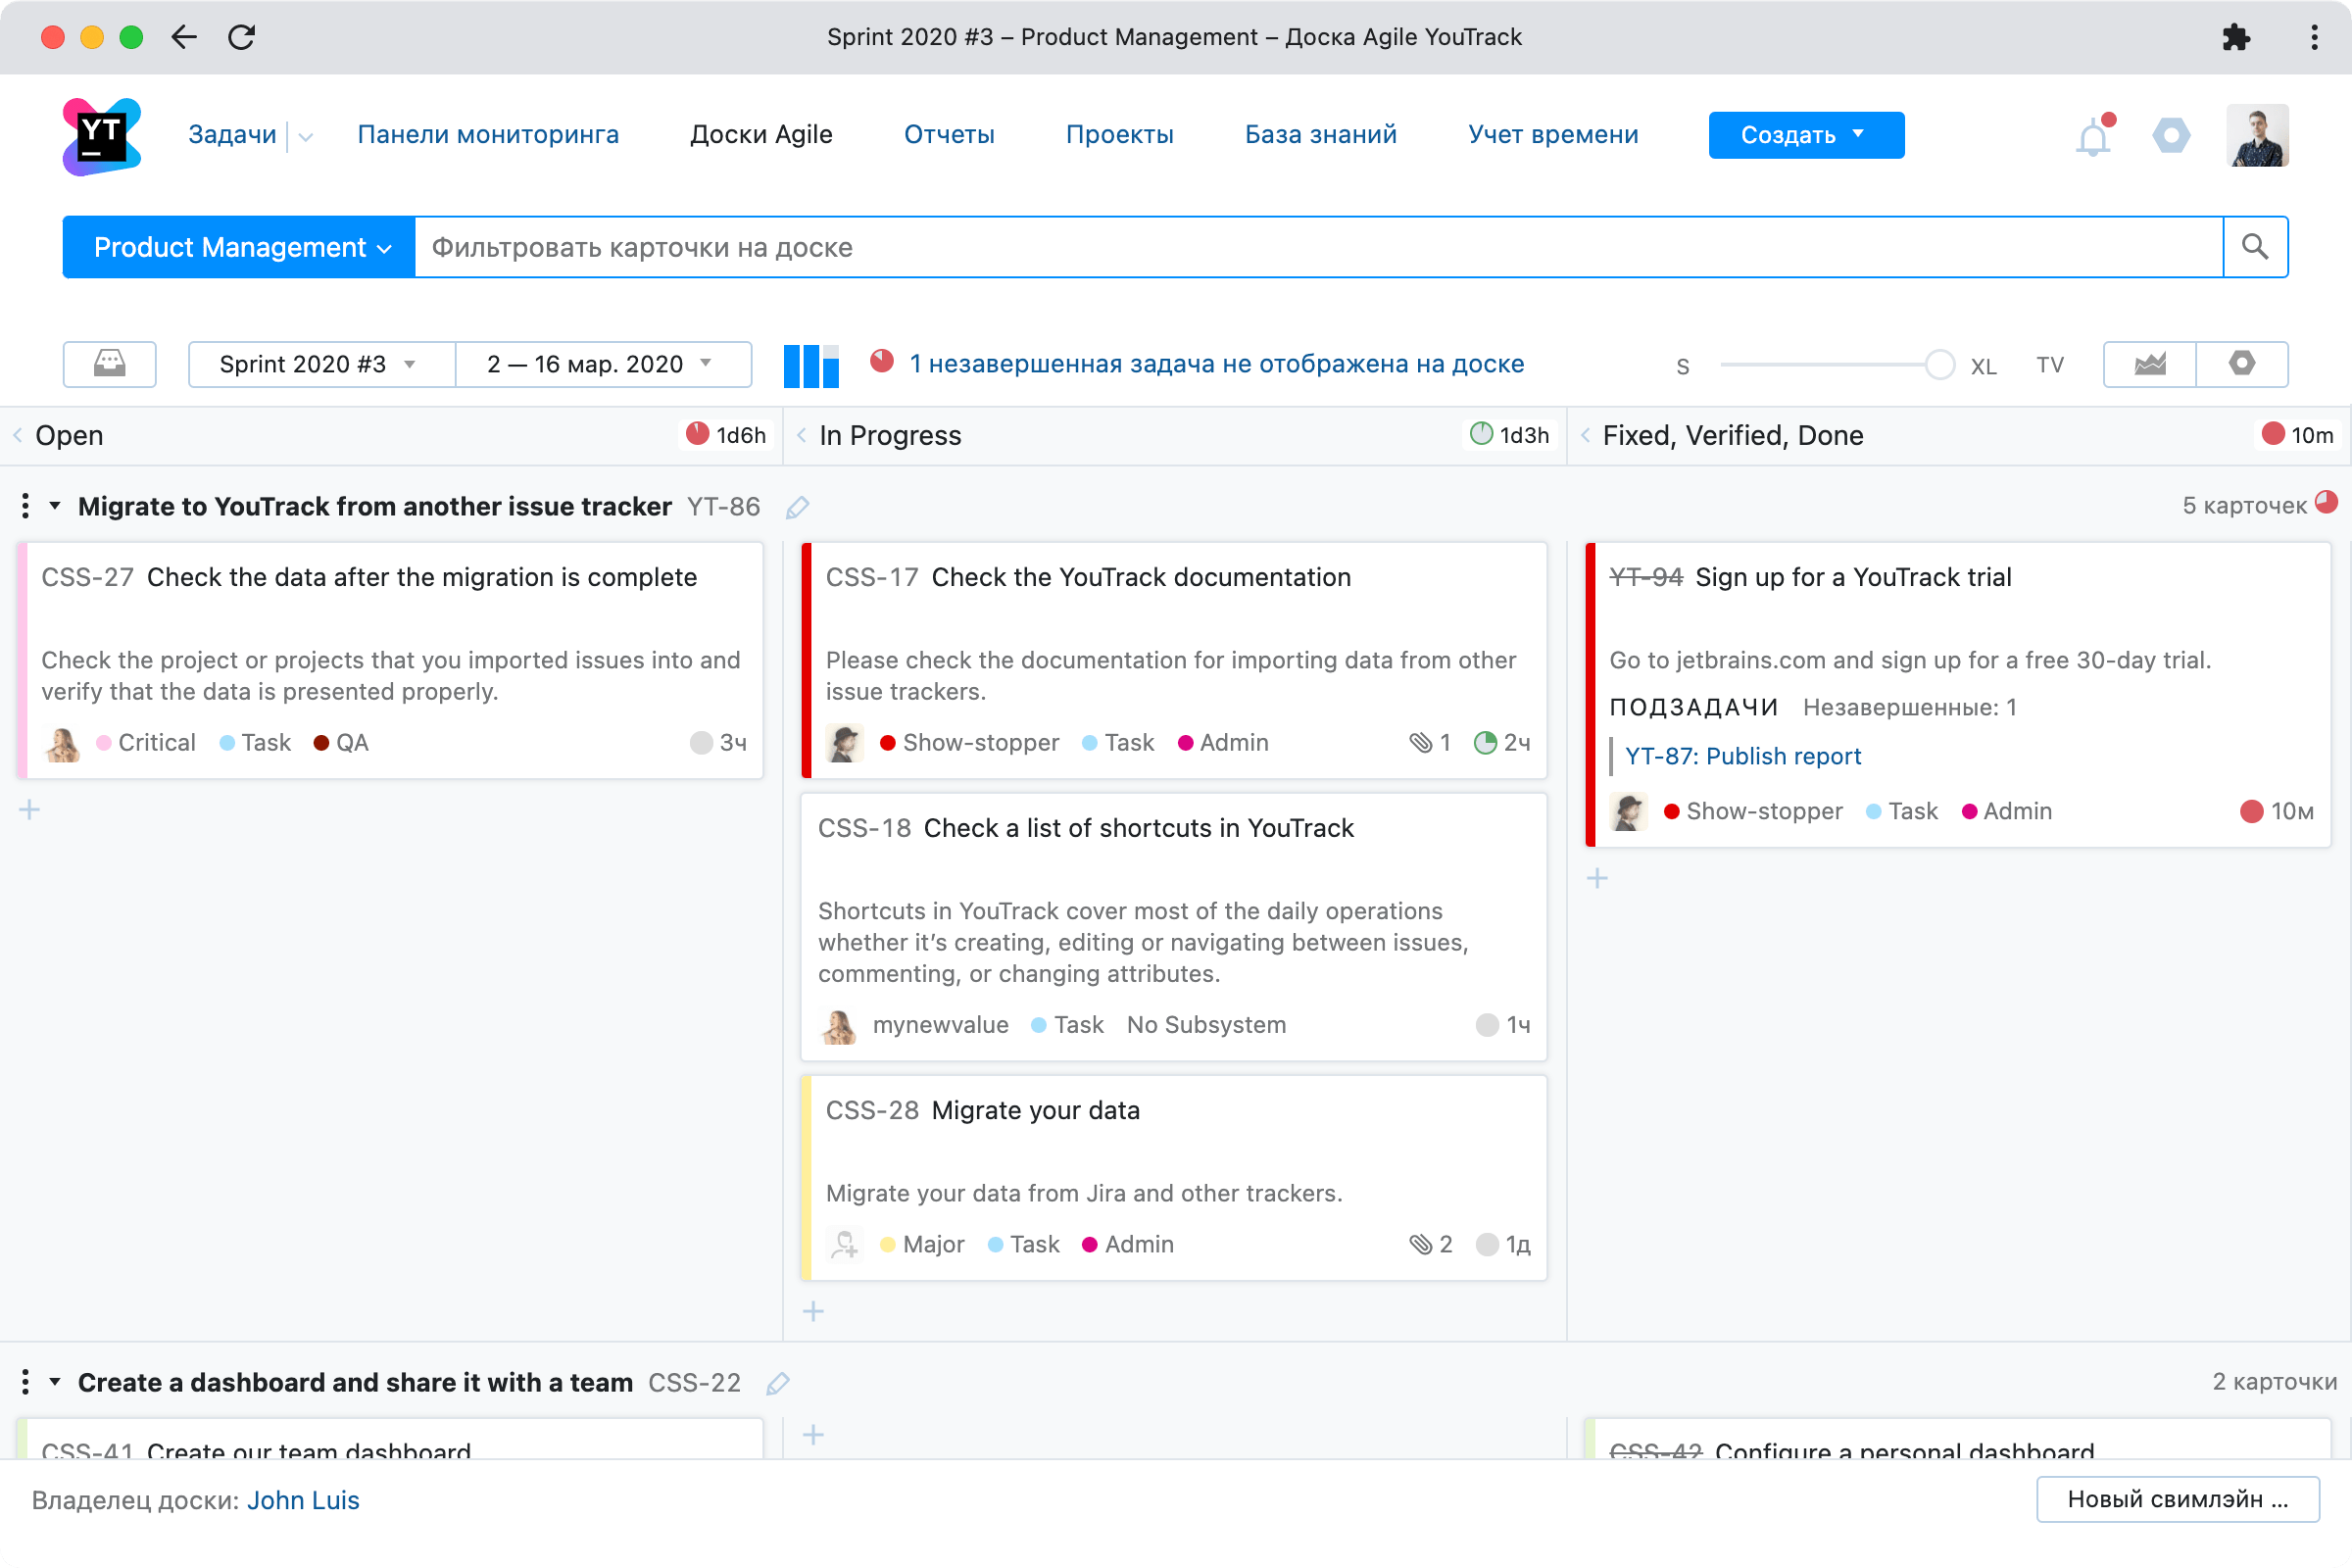Click the Critical priority on CSS-27

(x=146, y=743)
